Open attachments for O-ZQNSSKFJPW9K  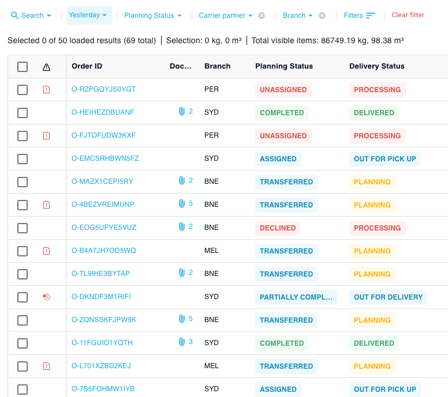(x=186, y=319)
